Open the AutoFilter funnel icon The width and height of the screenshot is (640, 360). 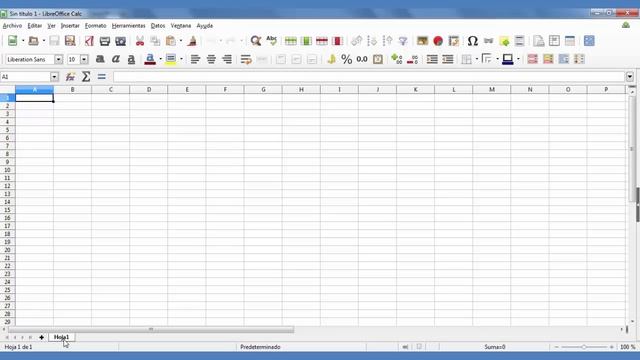(x=403, y=41)
